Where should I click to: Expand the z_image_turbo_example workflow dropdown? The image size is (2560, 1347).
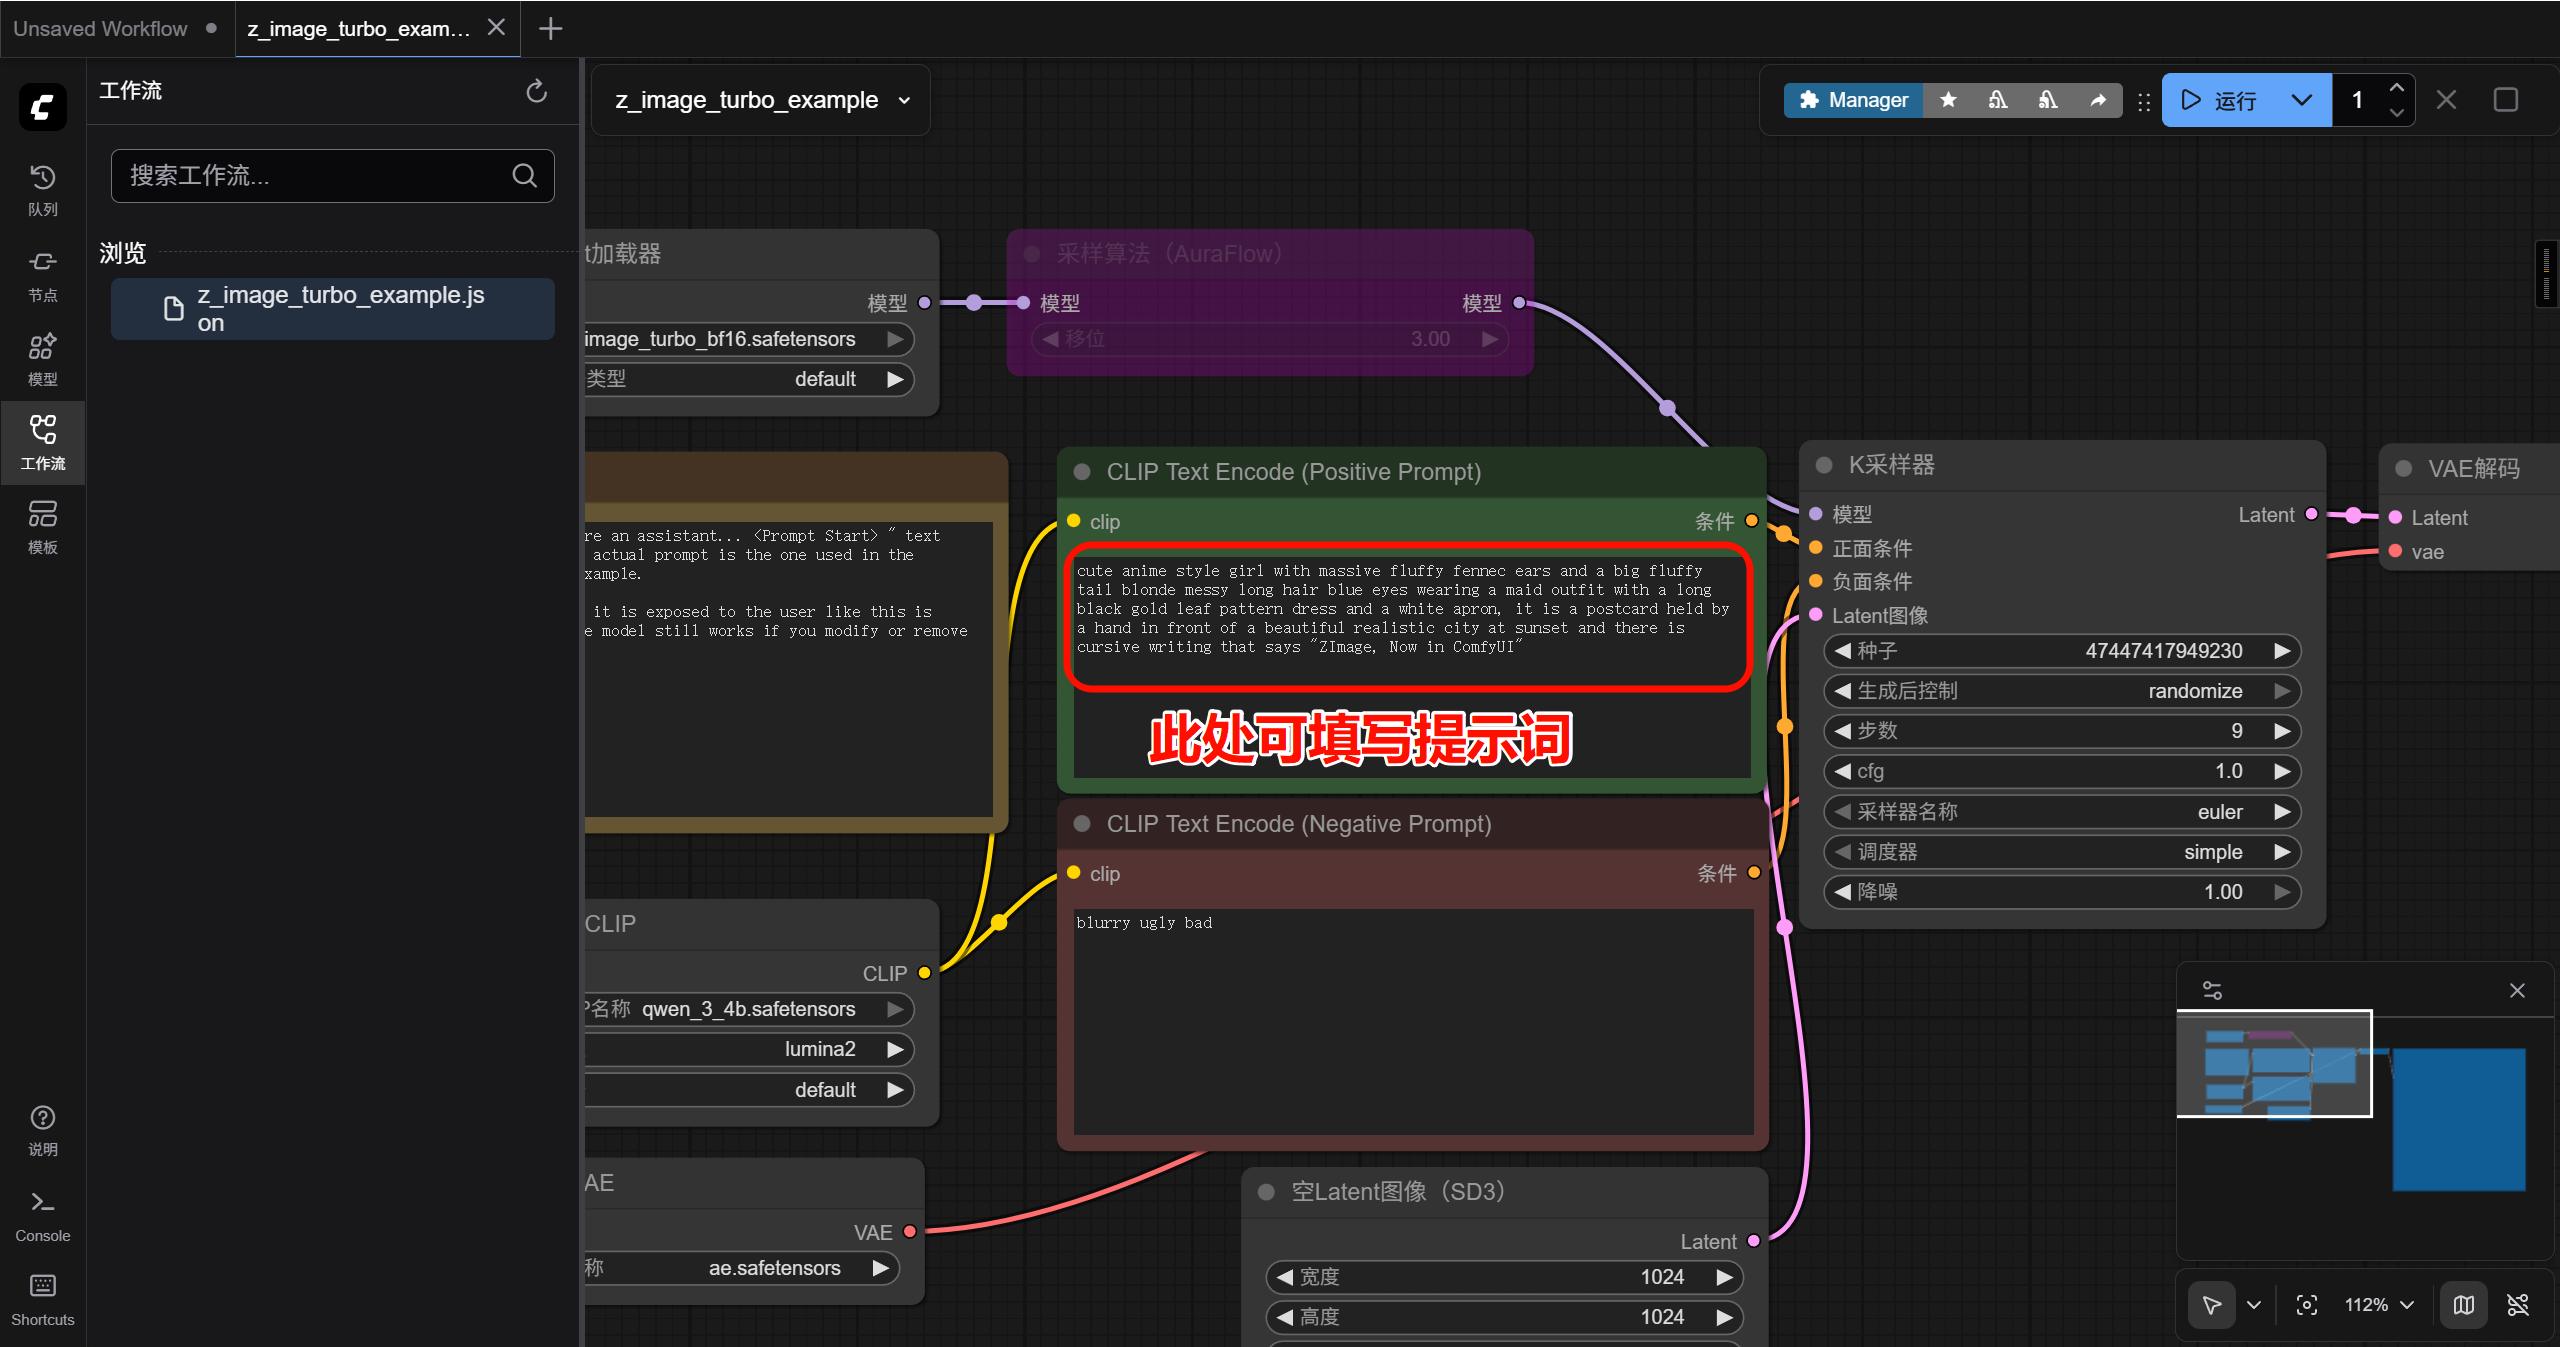pyautogui.click(x=904, y=100)
